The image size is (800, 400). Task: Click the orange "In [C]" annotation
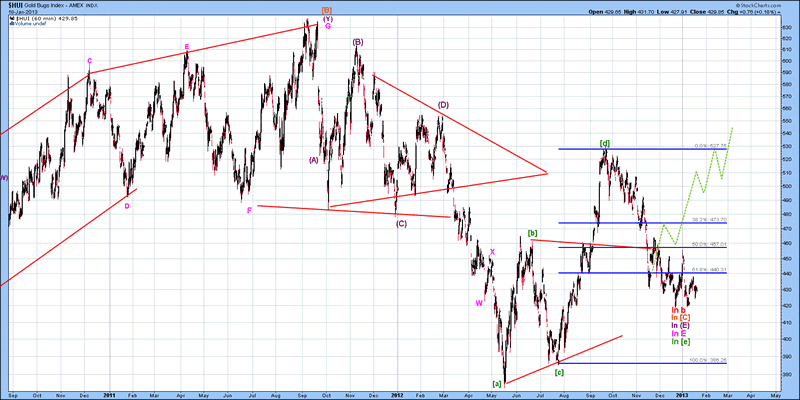tap(681, 317)
